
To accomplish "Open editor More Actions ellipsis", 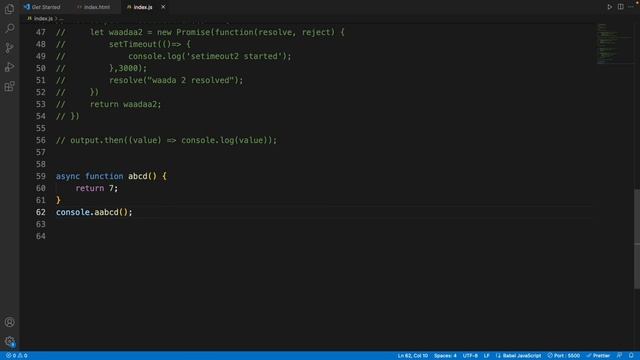I will tap(631, 7).
